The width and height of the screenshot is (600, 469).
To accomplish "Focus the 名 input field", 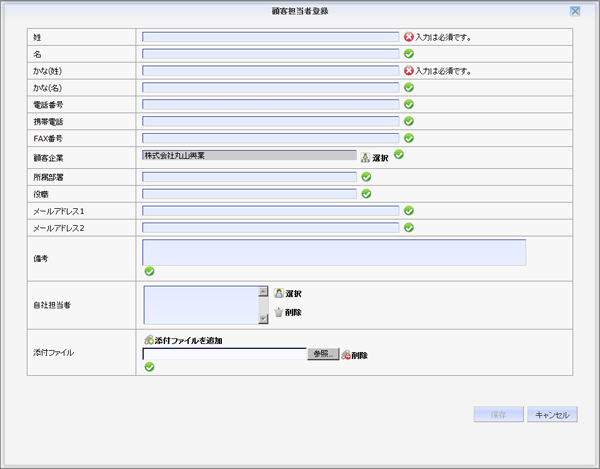I will point(271,54).
